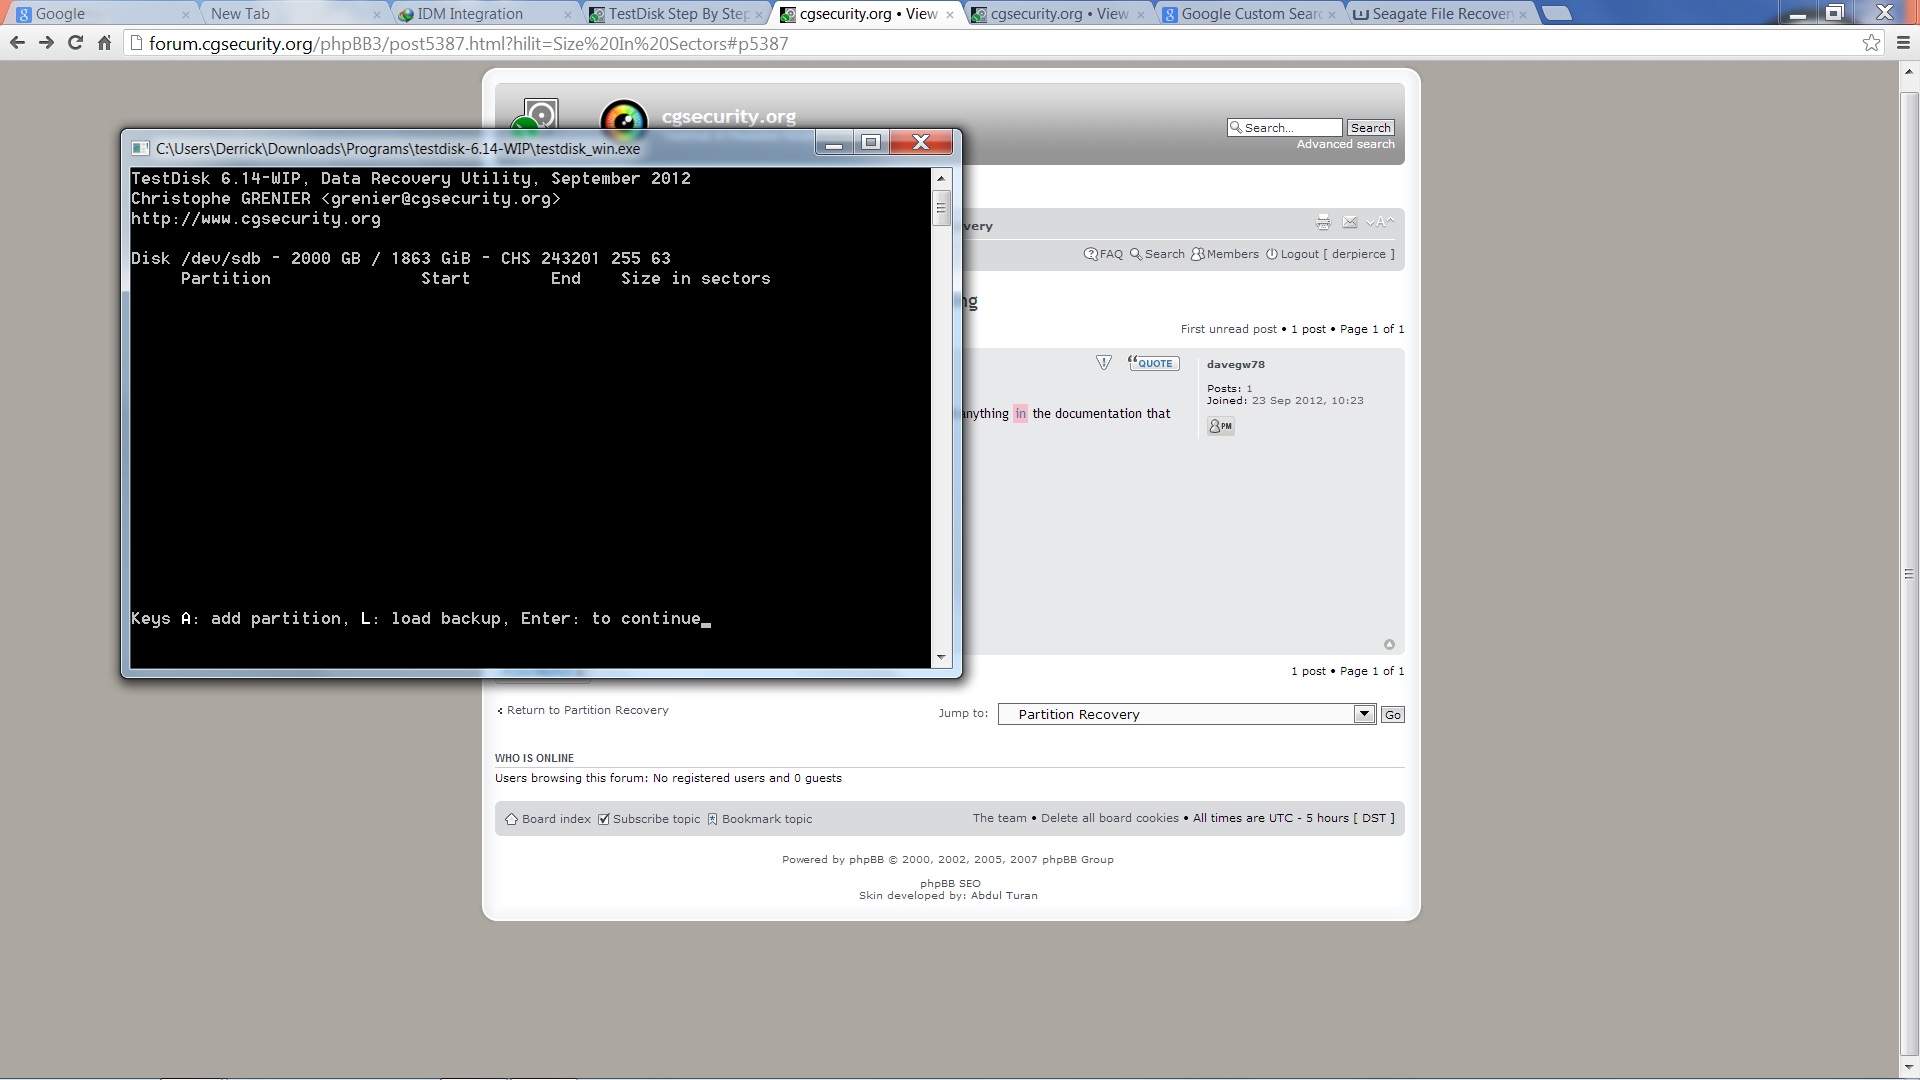
Task: Close the New Tab tab
Action: [377, 14]
